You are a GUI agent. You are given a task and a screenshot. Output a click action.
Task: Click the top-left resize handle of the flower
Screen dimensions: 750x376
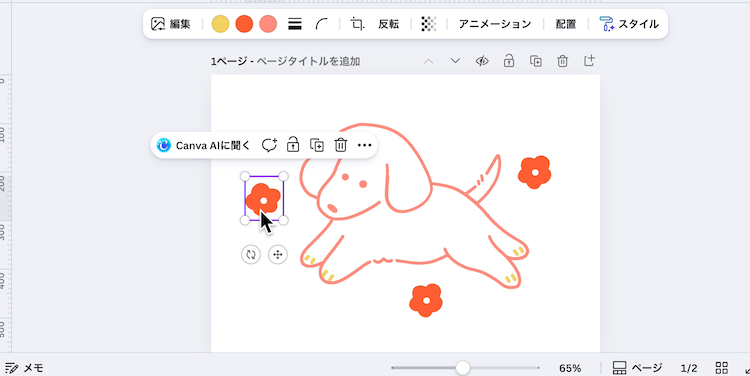tap(245, 176)
